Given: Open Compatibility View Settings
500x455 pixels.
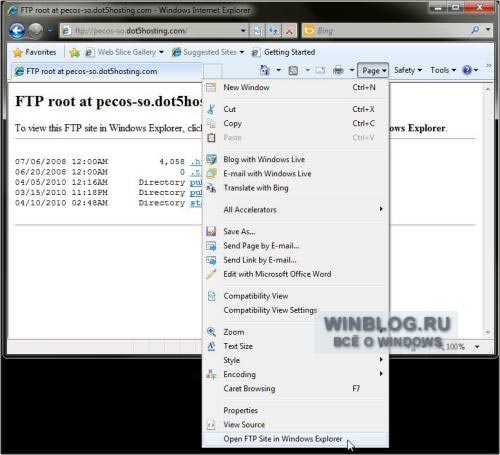Looking at the screenshot, I should click(295, 310).
